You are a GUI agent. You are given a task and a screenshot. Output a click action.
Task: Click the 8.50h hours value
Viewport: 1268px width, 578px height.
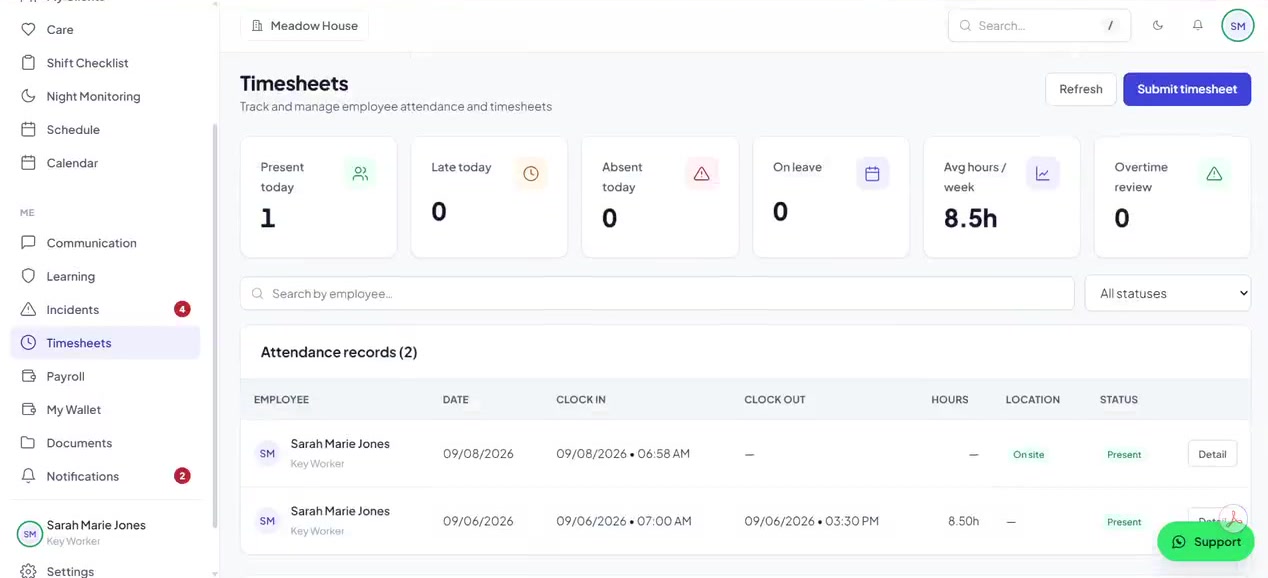[964, 521]
